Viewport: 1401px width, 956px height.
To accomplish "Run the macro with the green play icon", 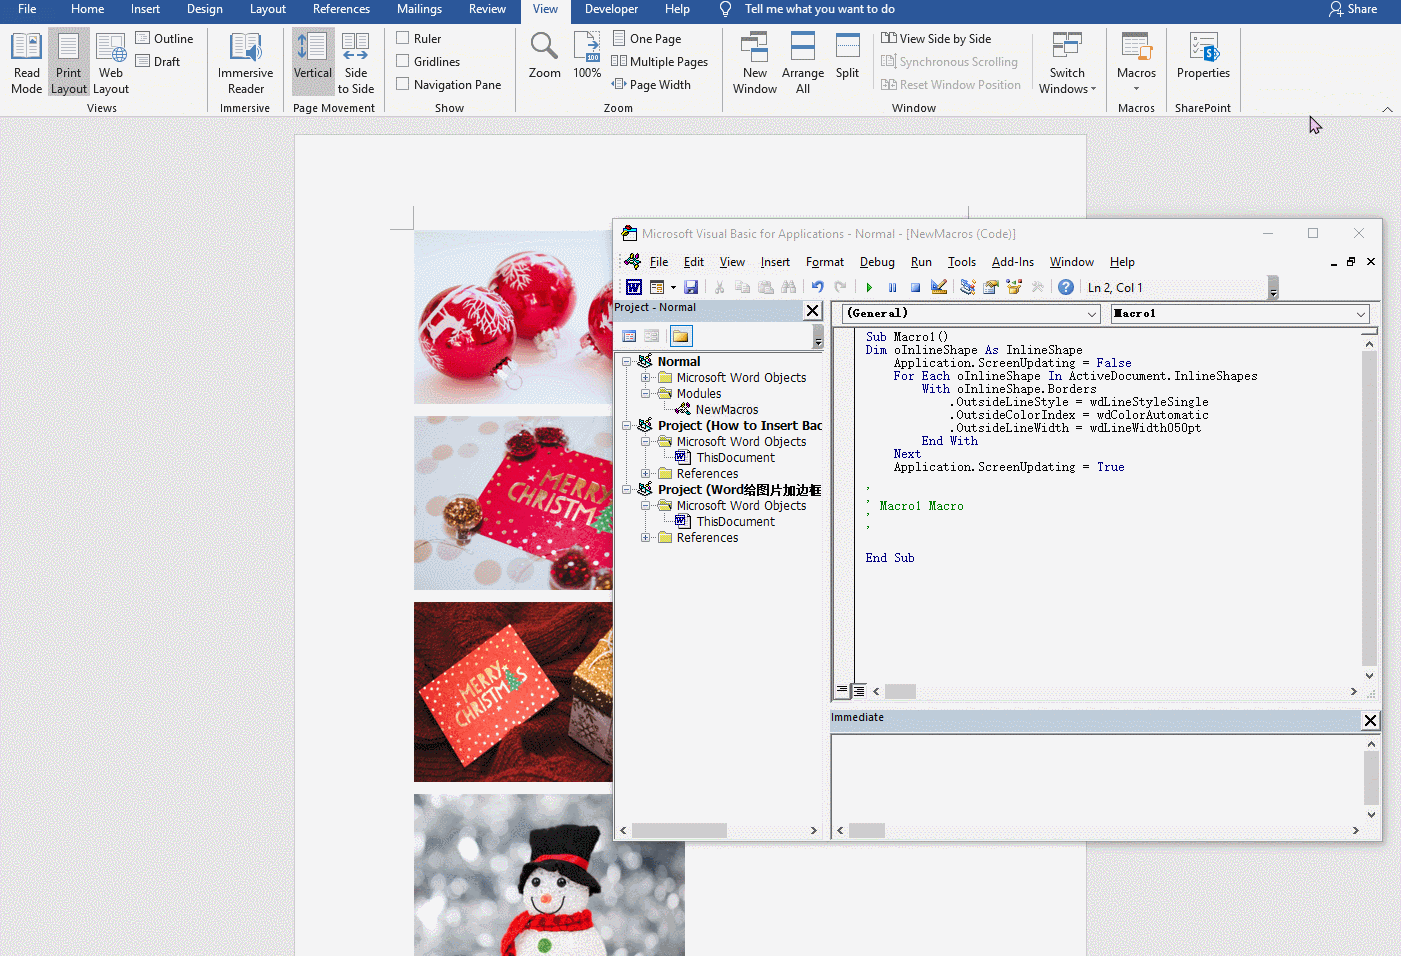I will (869, 287).
